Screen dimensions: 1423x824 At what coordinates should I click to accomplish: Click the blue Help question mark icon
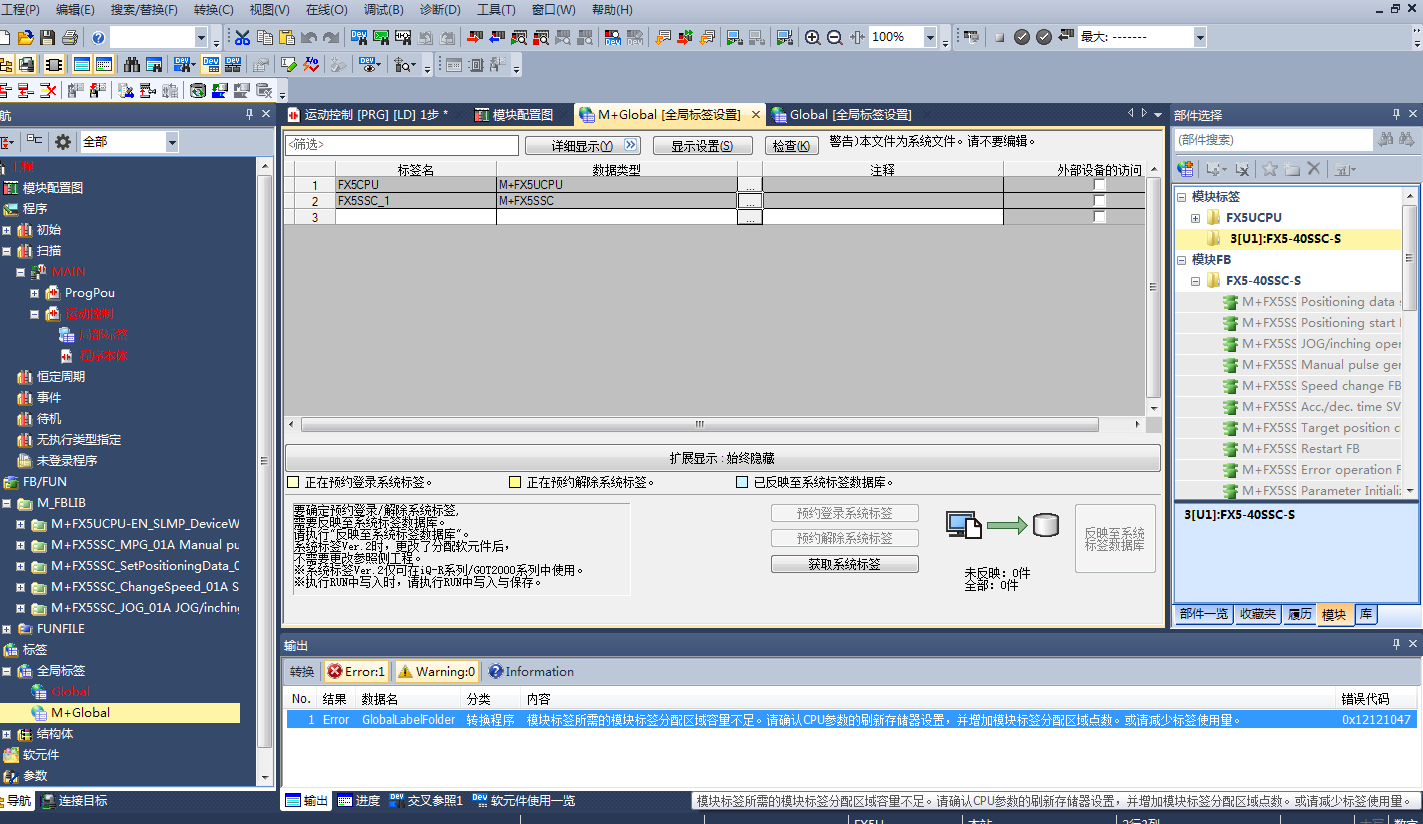click(98, 37)
